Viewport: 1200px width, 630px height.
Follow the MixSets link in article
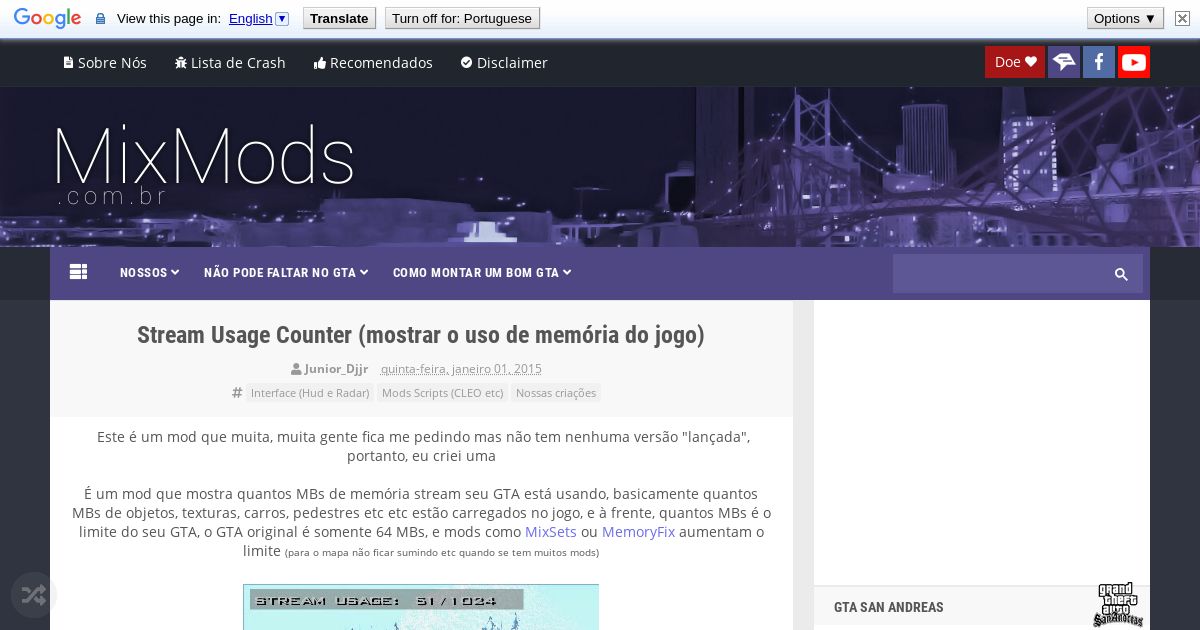551,532
